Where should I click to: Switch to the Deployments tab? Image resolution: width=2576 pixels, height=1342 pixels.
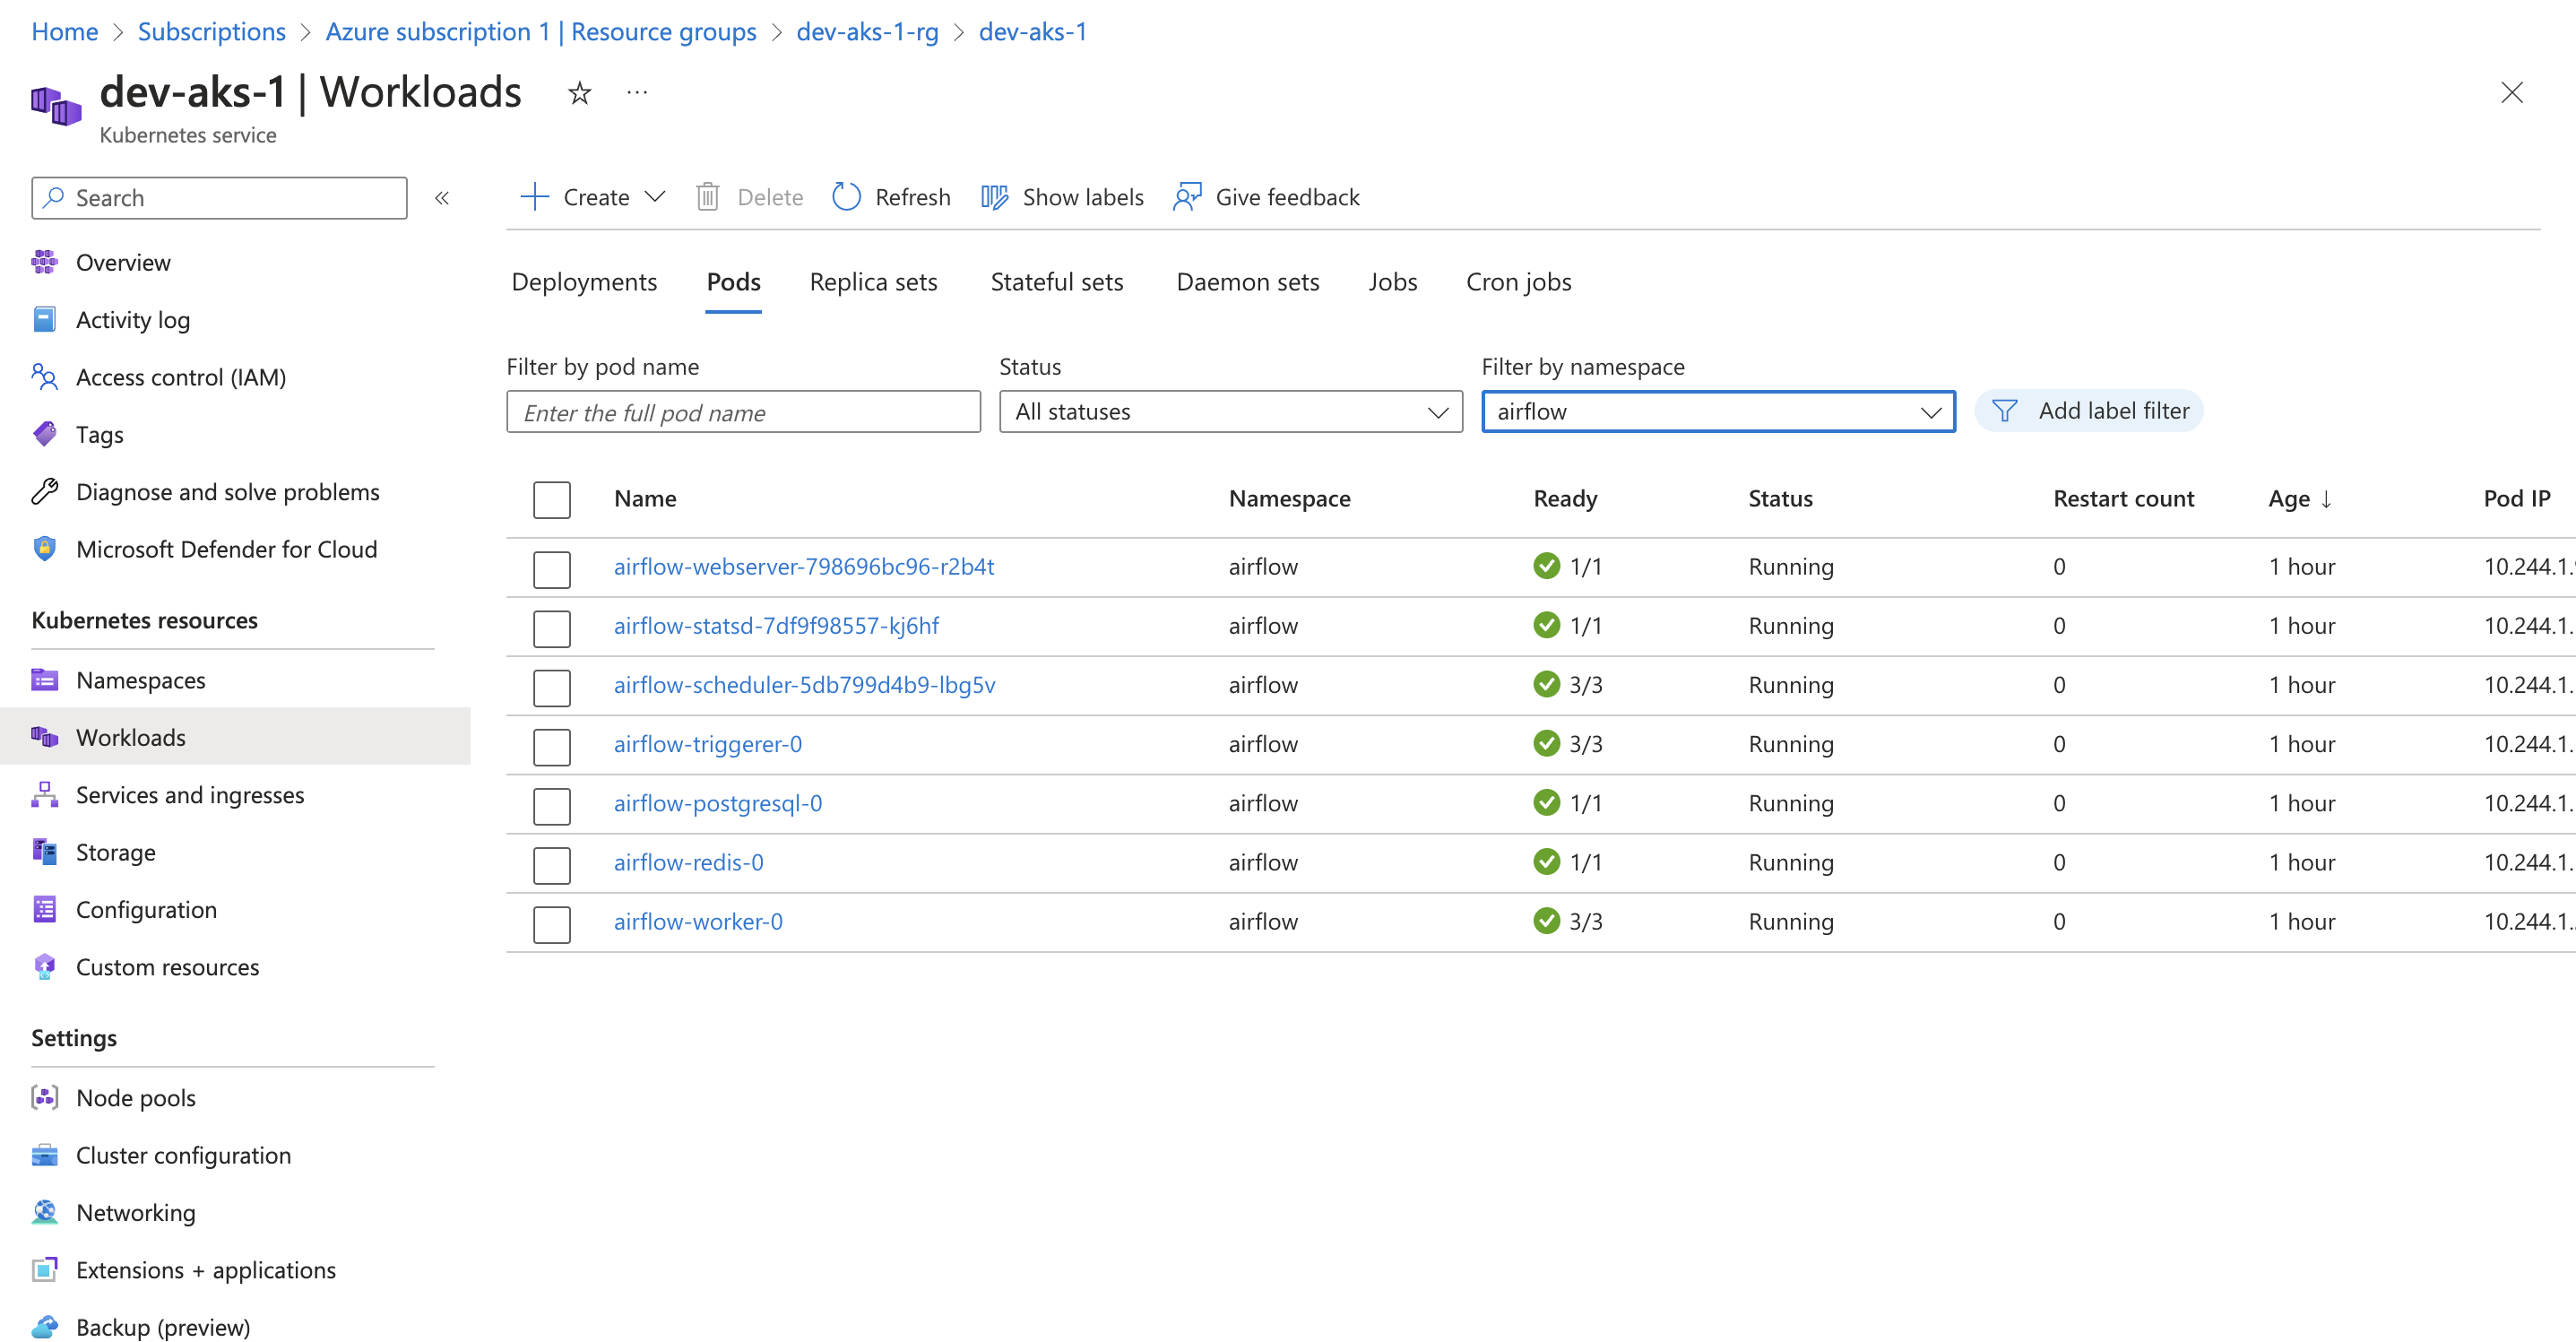584,282
